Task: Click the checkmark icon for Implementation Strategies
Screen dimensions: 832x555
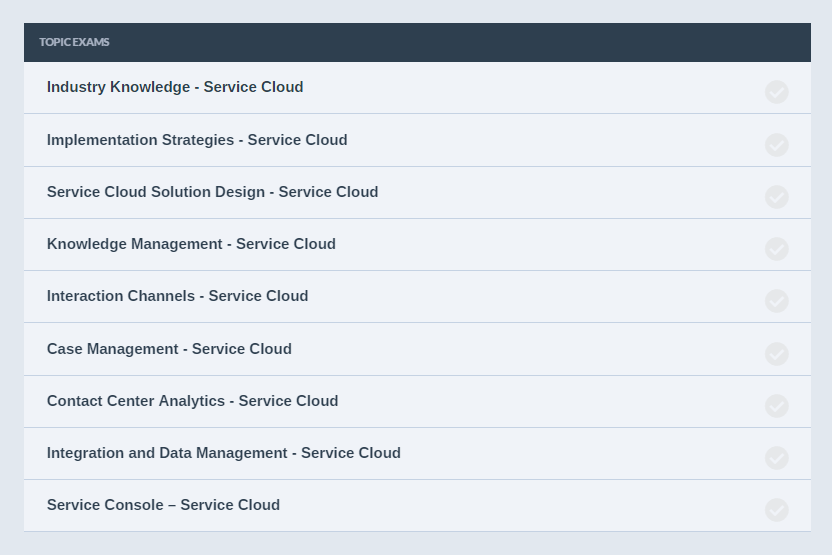Action: click(777, 145)
